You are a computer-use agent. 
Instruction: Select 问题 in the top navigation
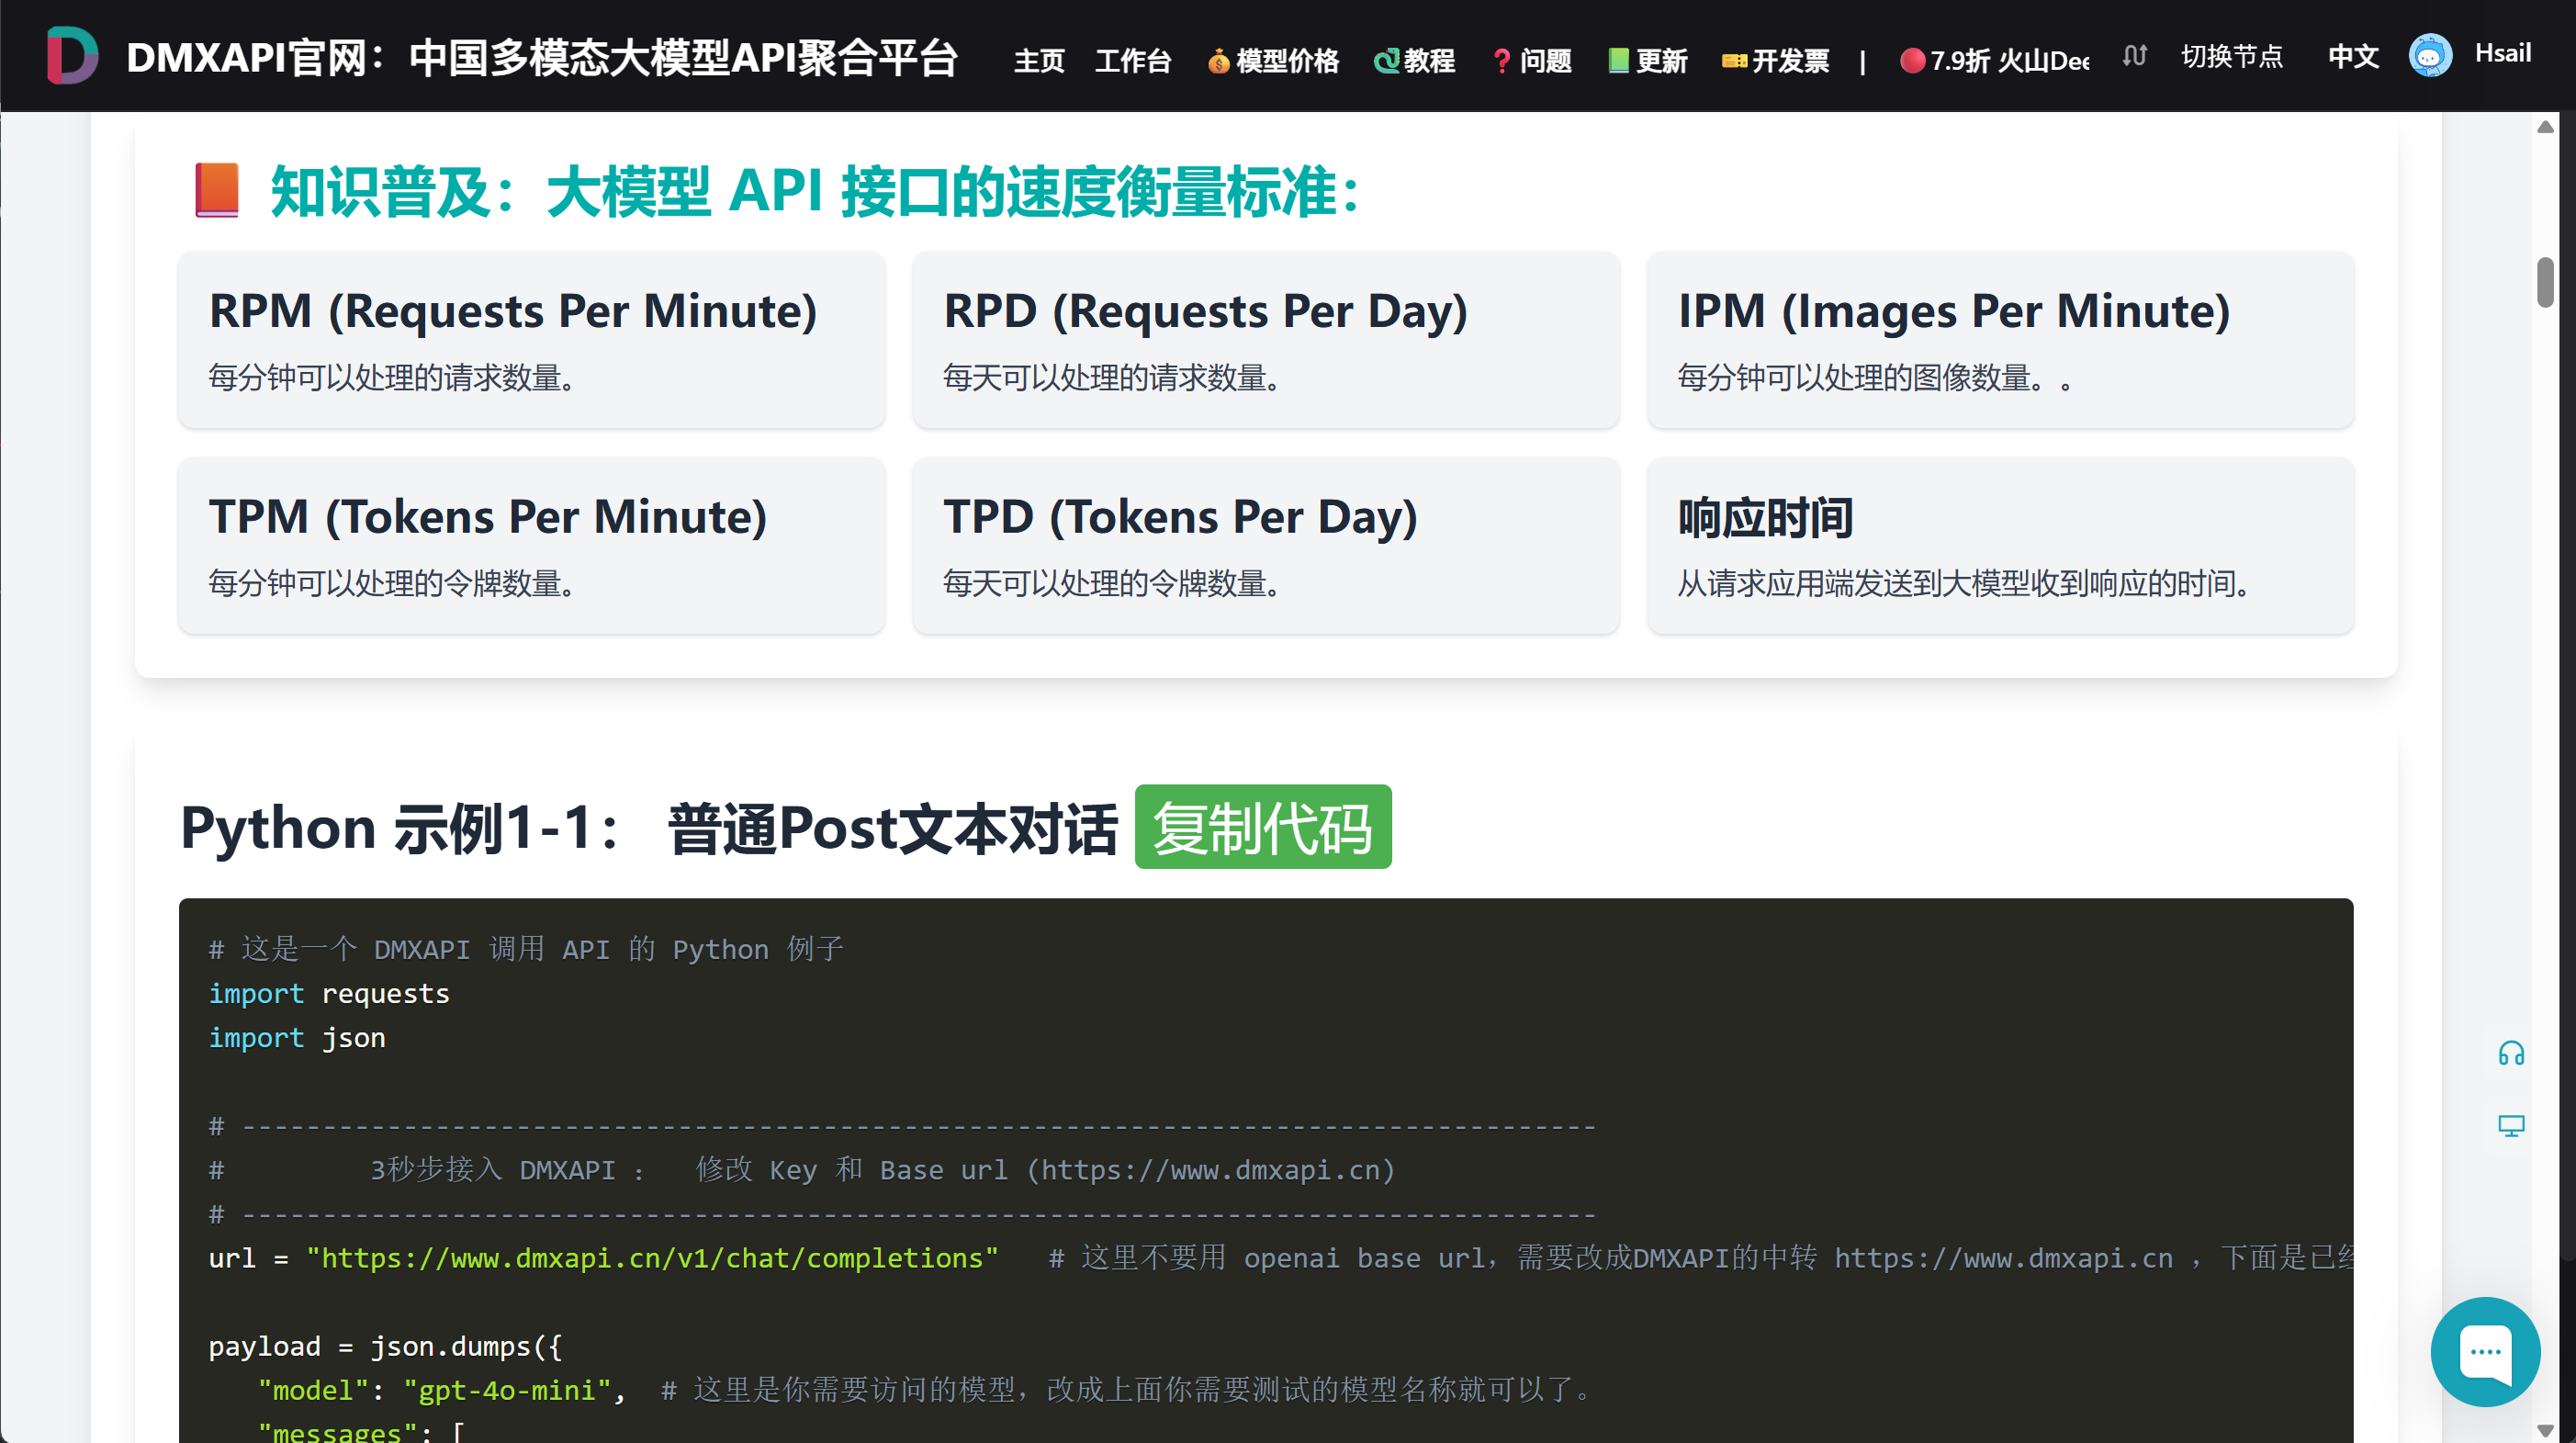1531,61
